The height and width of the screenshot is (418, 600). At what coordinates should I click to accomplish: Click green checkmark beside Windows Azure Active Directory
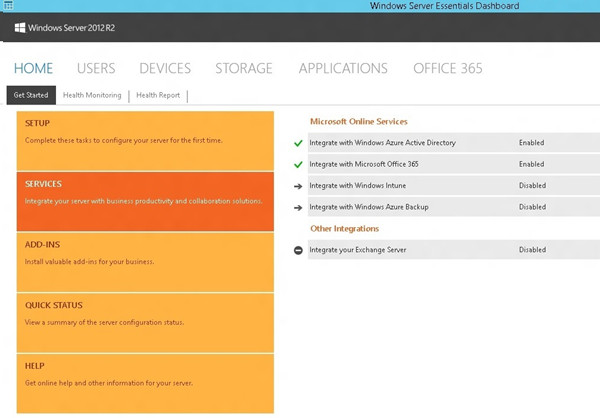click(298, 143)
